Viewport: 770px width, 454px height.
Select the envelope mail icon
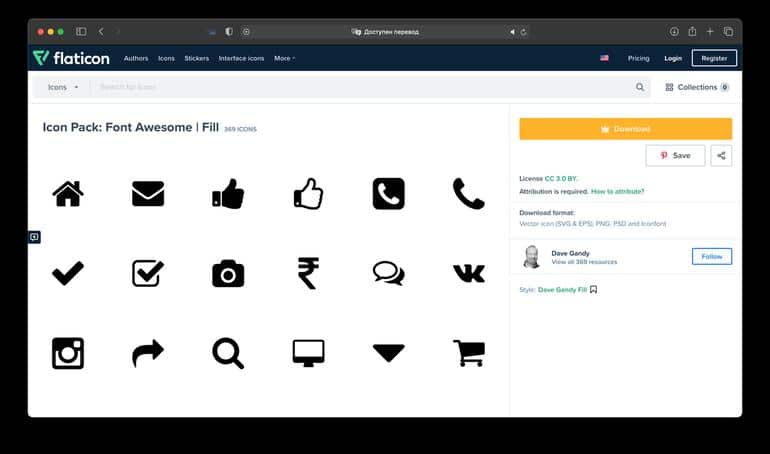pos(148,193)
